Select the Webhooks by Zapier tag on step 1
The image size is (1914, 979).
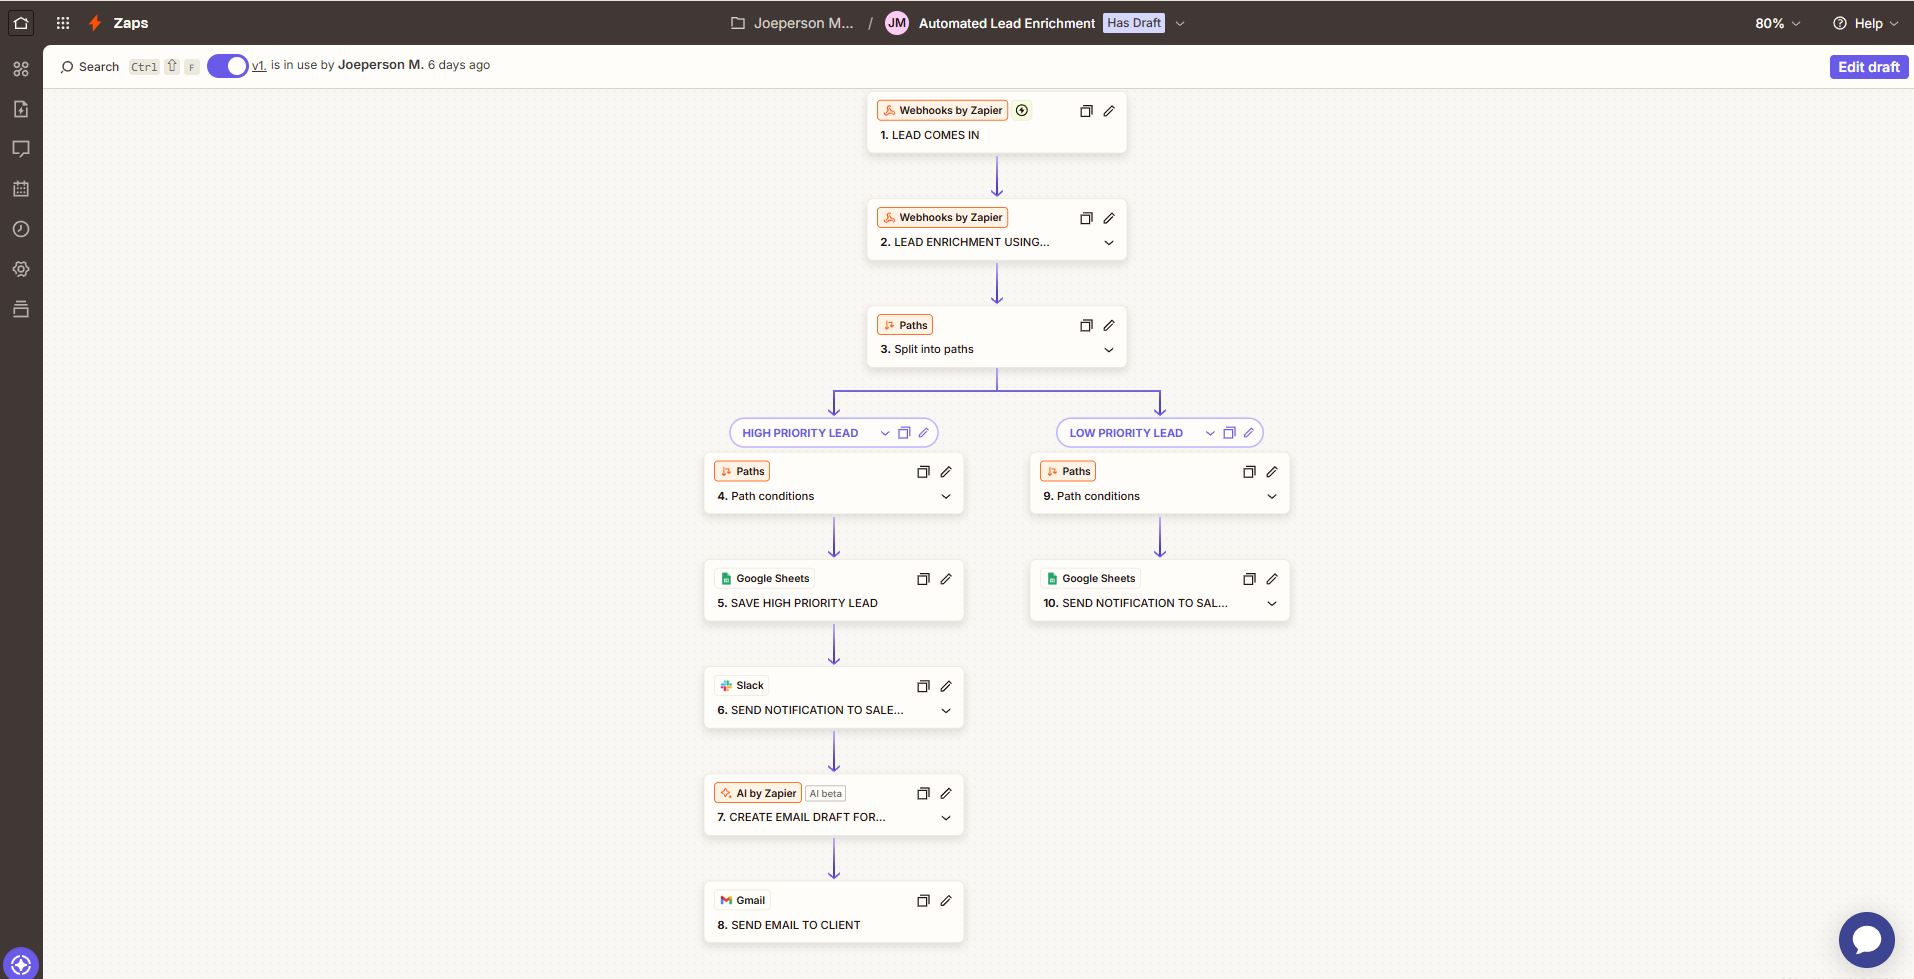point(942,110)
